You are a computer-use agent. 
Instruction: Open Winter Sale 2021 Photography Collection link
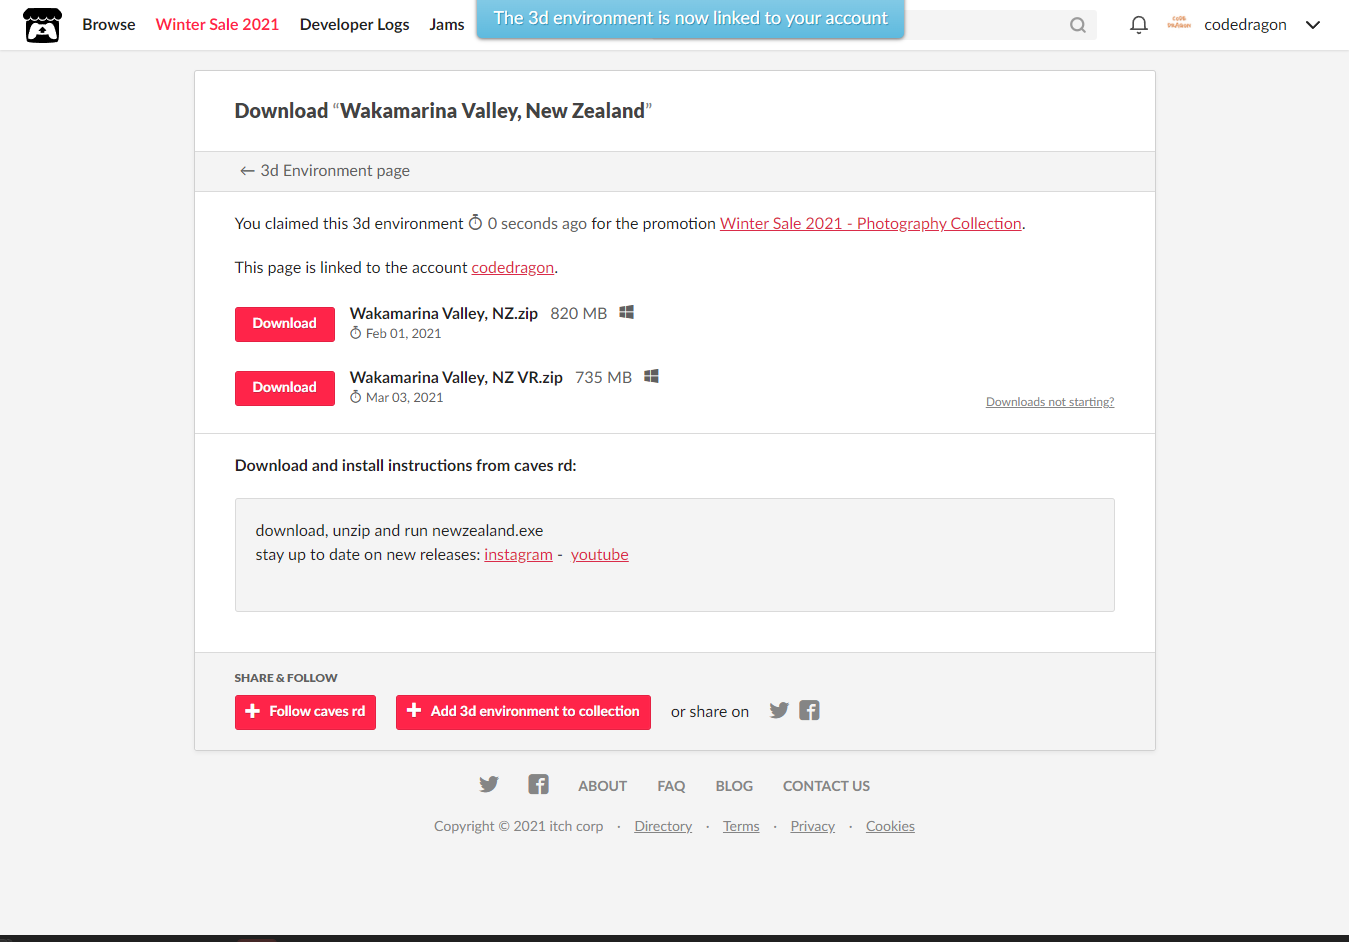click(871, 223)
